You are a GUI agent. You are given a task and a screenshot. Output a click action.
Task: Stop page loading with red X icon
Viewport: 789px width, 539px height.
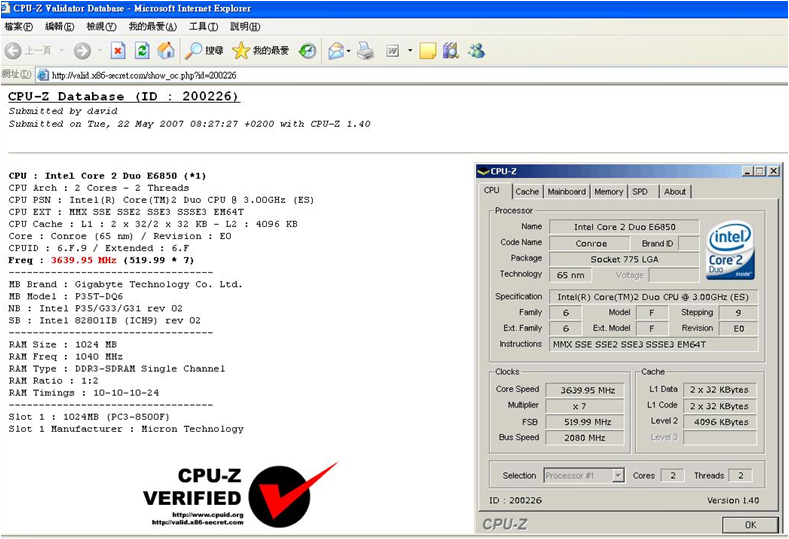point(118,51)
